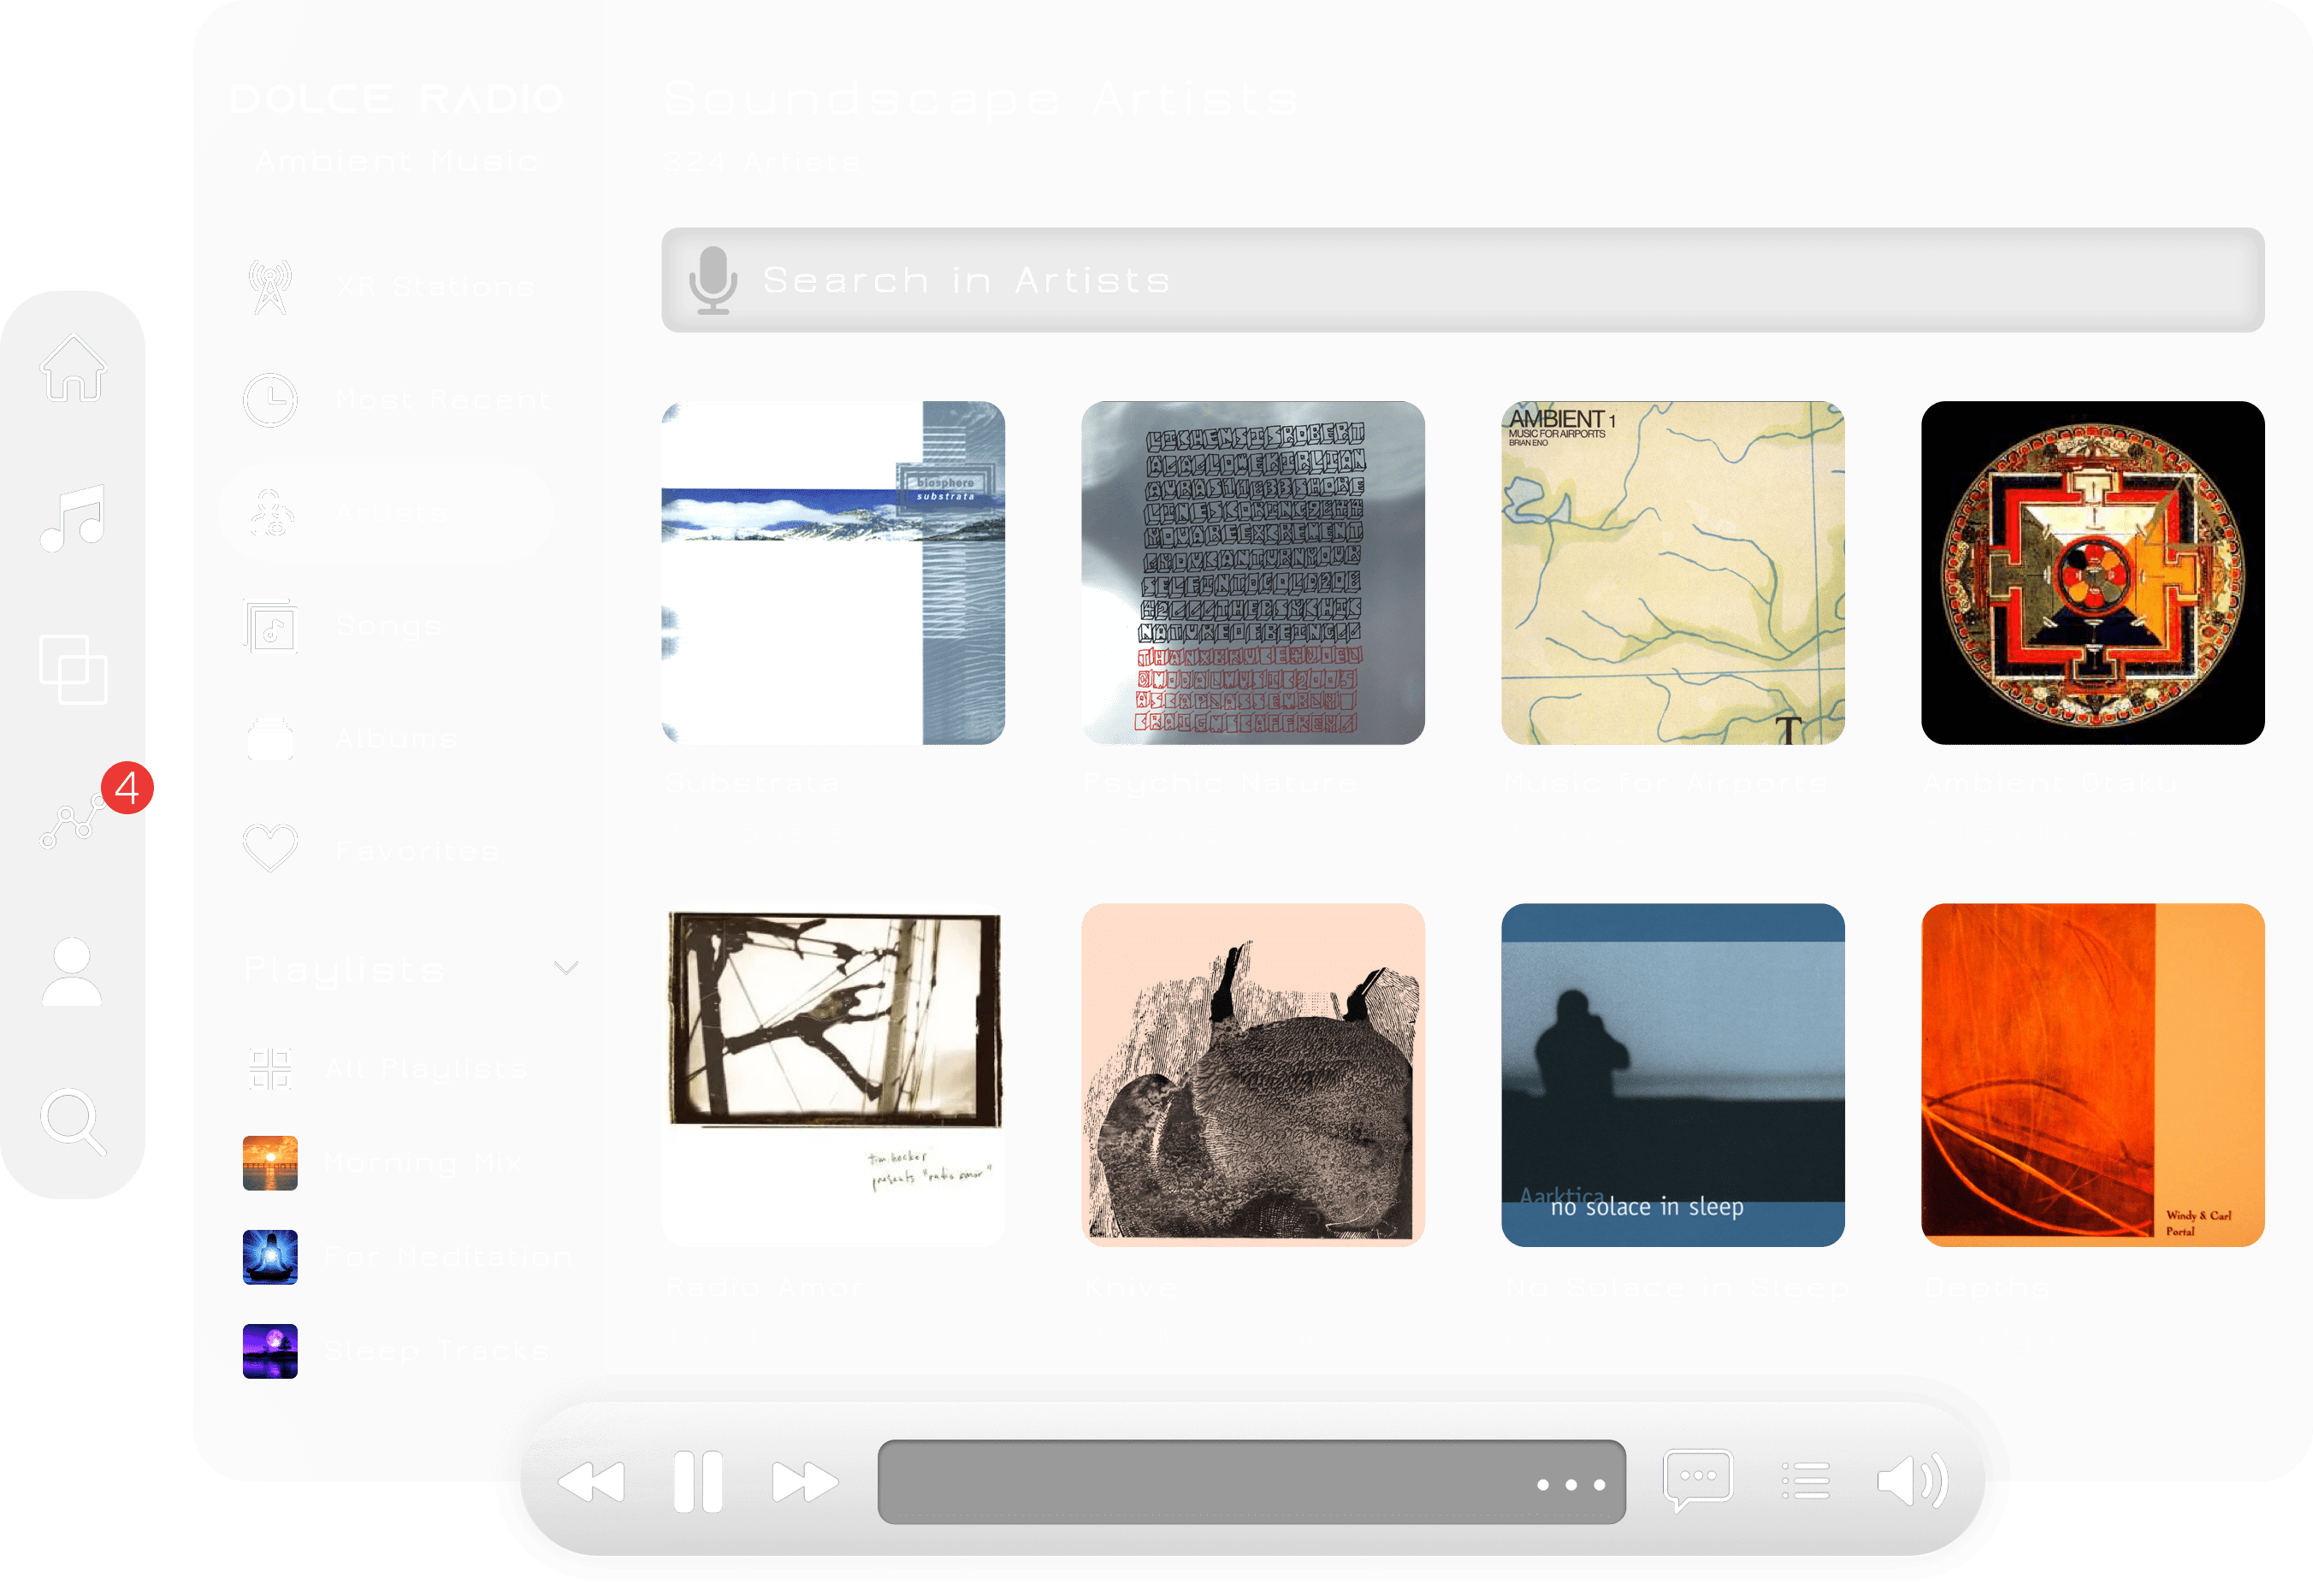Click the microphone voice search icon
Viewport: 2313px width, 1596px height.
pos(713,281)
